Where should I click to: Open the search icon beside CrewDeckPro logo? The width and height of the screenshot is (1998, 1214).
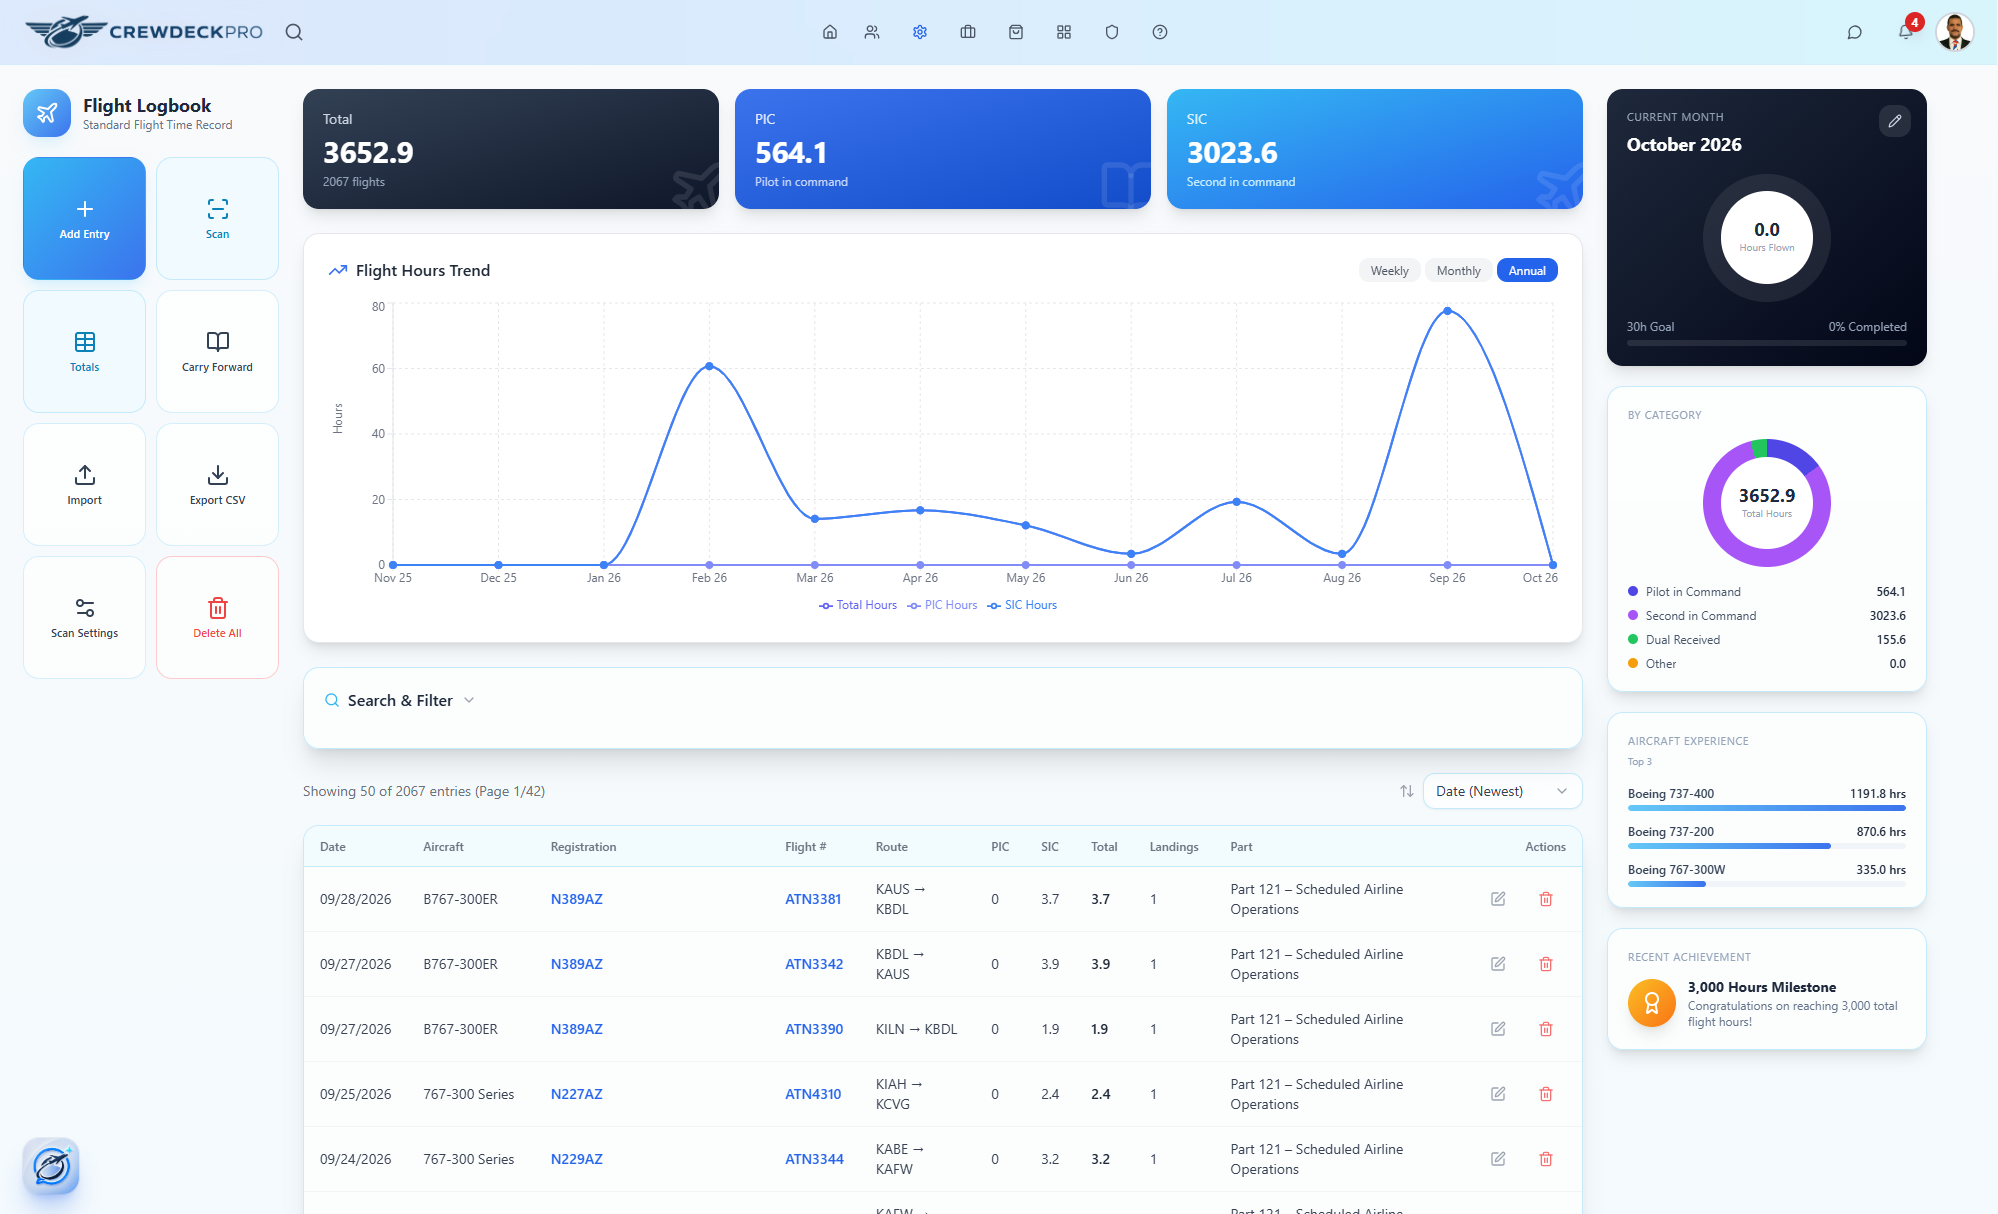[x=294, y=32]
